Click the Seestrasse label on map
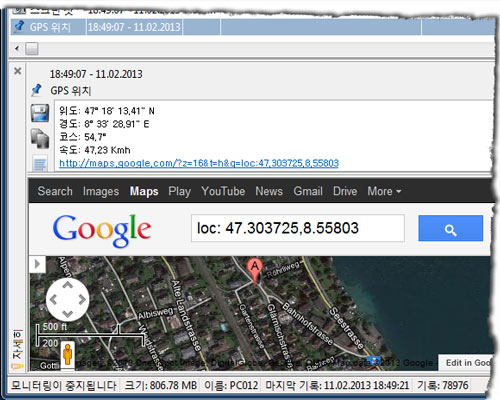500x400 pixels. tap(346, 328)
